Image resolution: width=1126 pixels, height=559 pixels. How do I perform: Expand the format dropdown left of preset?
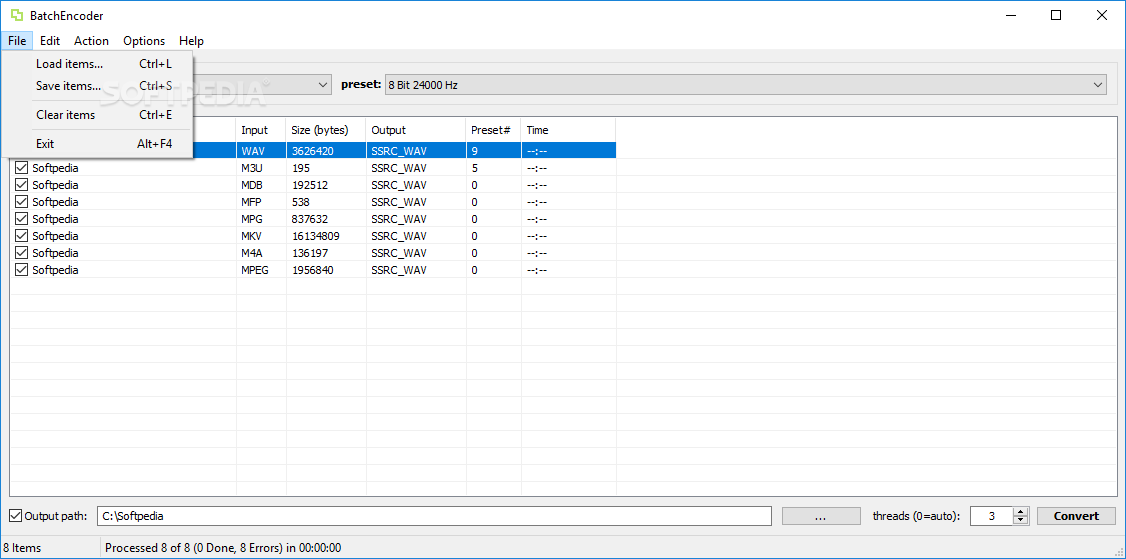click(x=323, y=85)
